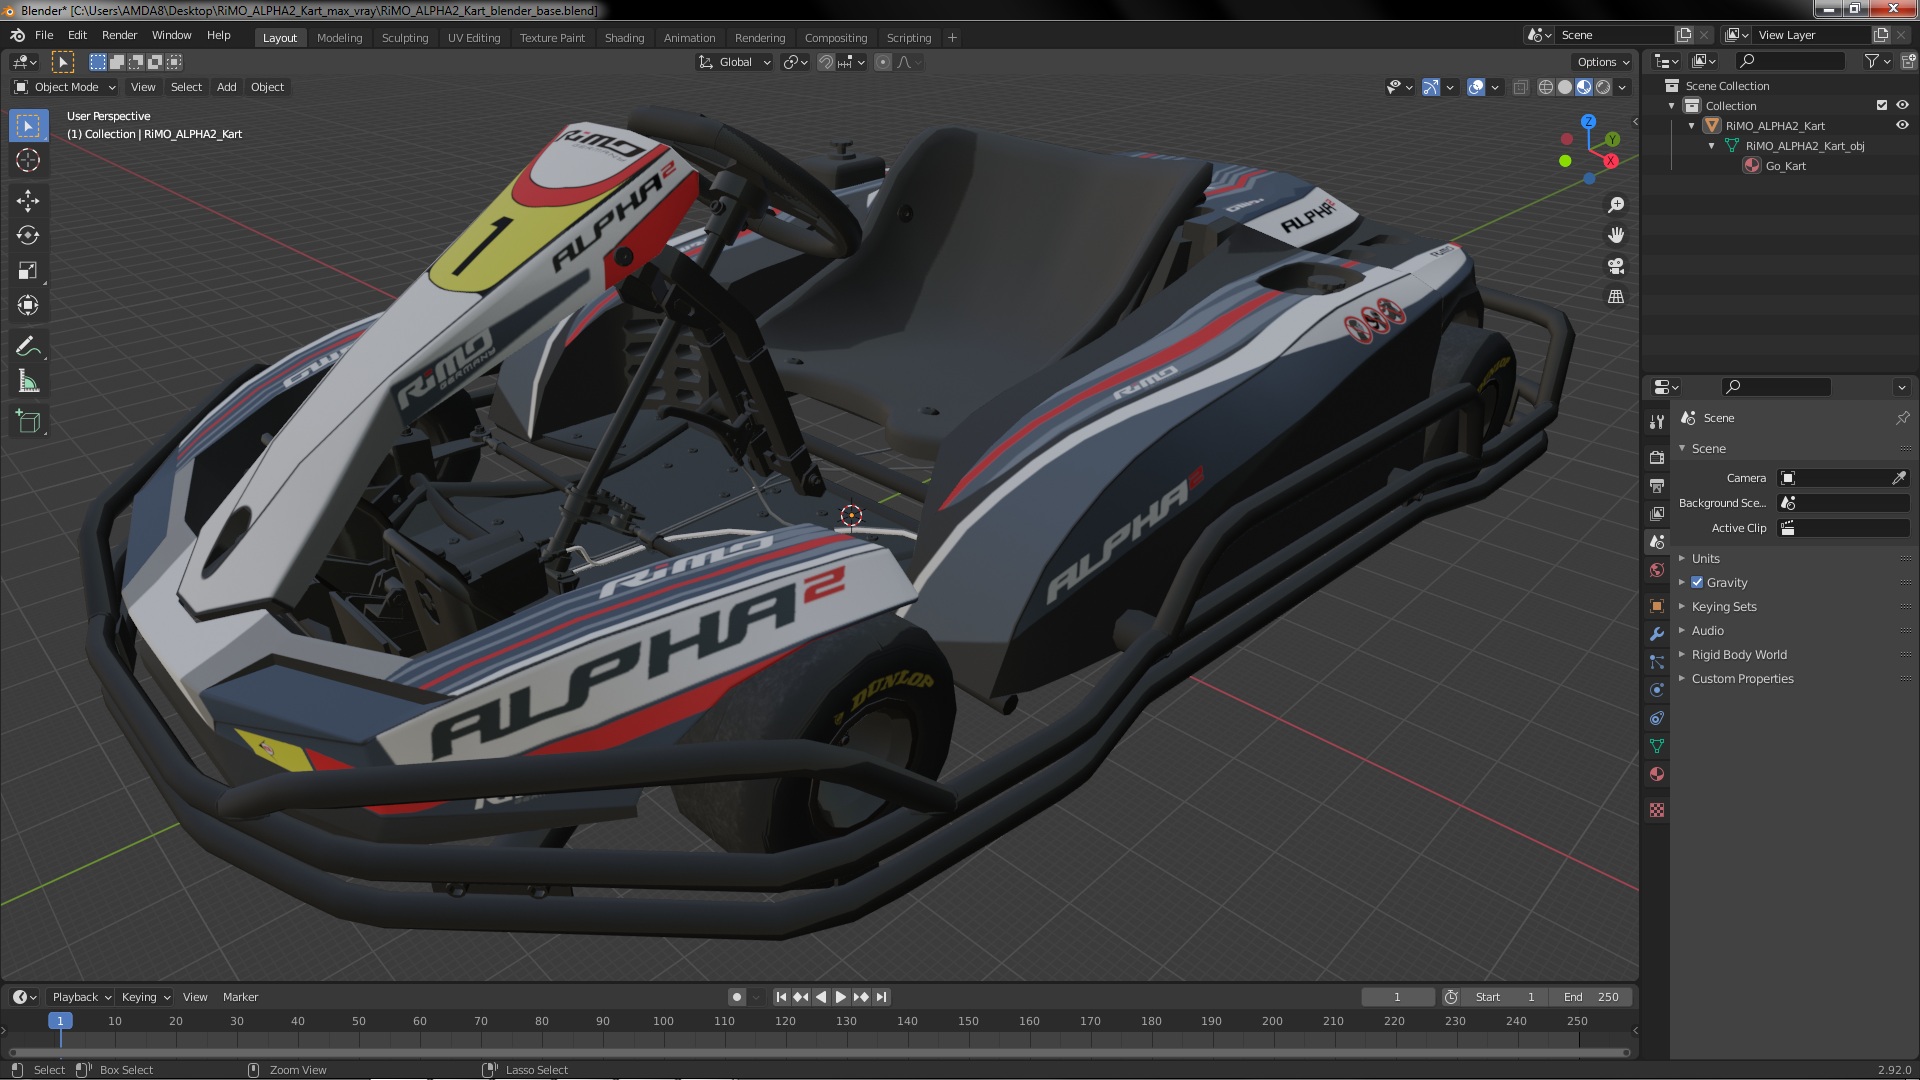Toggle viewport overlays display
1920x1080 pixels.
(1476, 88)
